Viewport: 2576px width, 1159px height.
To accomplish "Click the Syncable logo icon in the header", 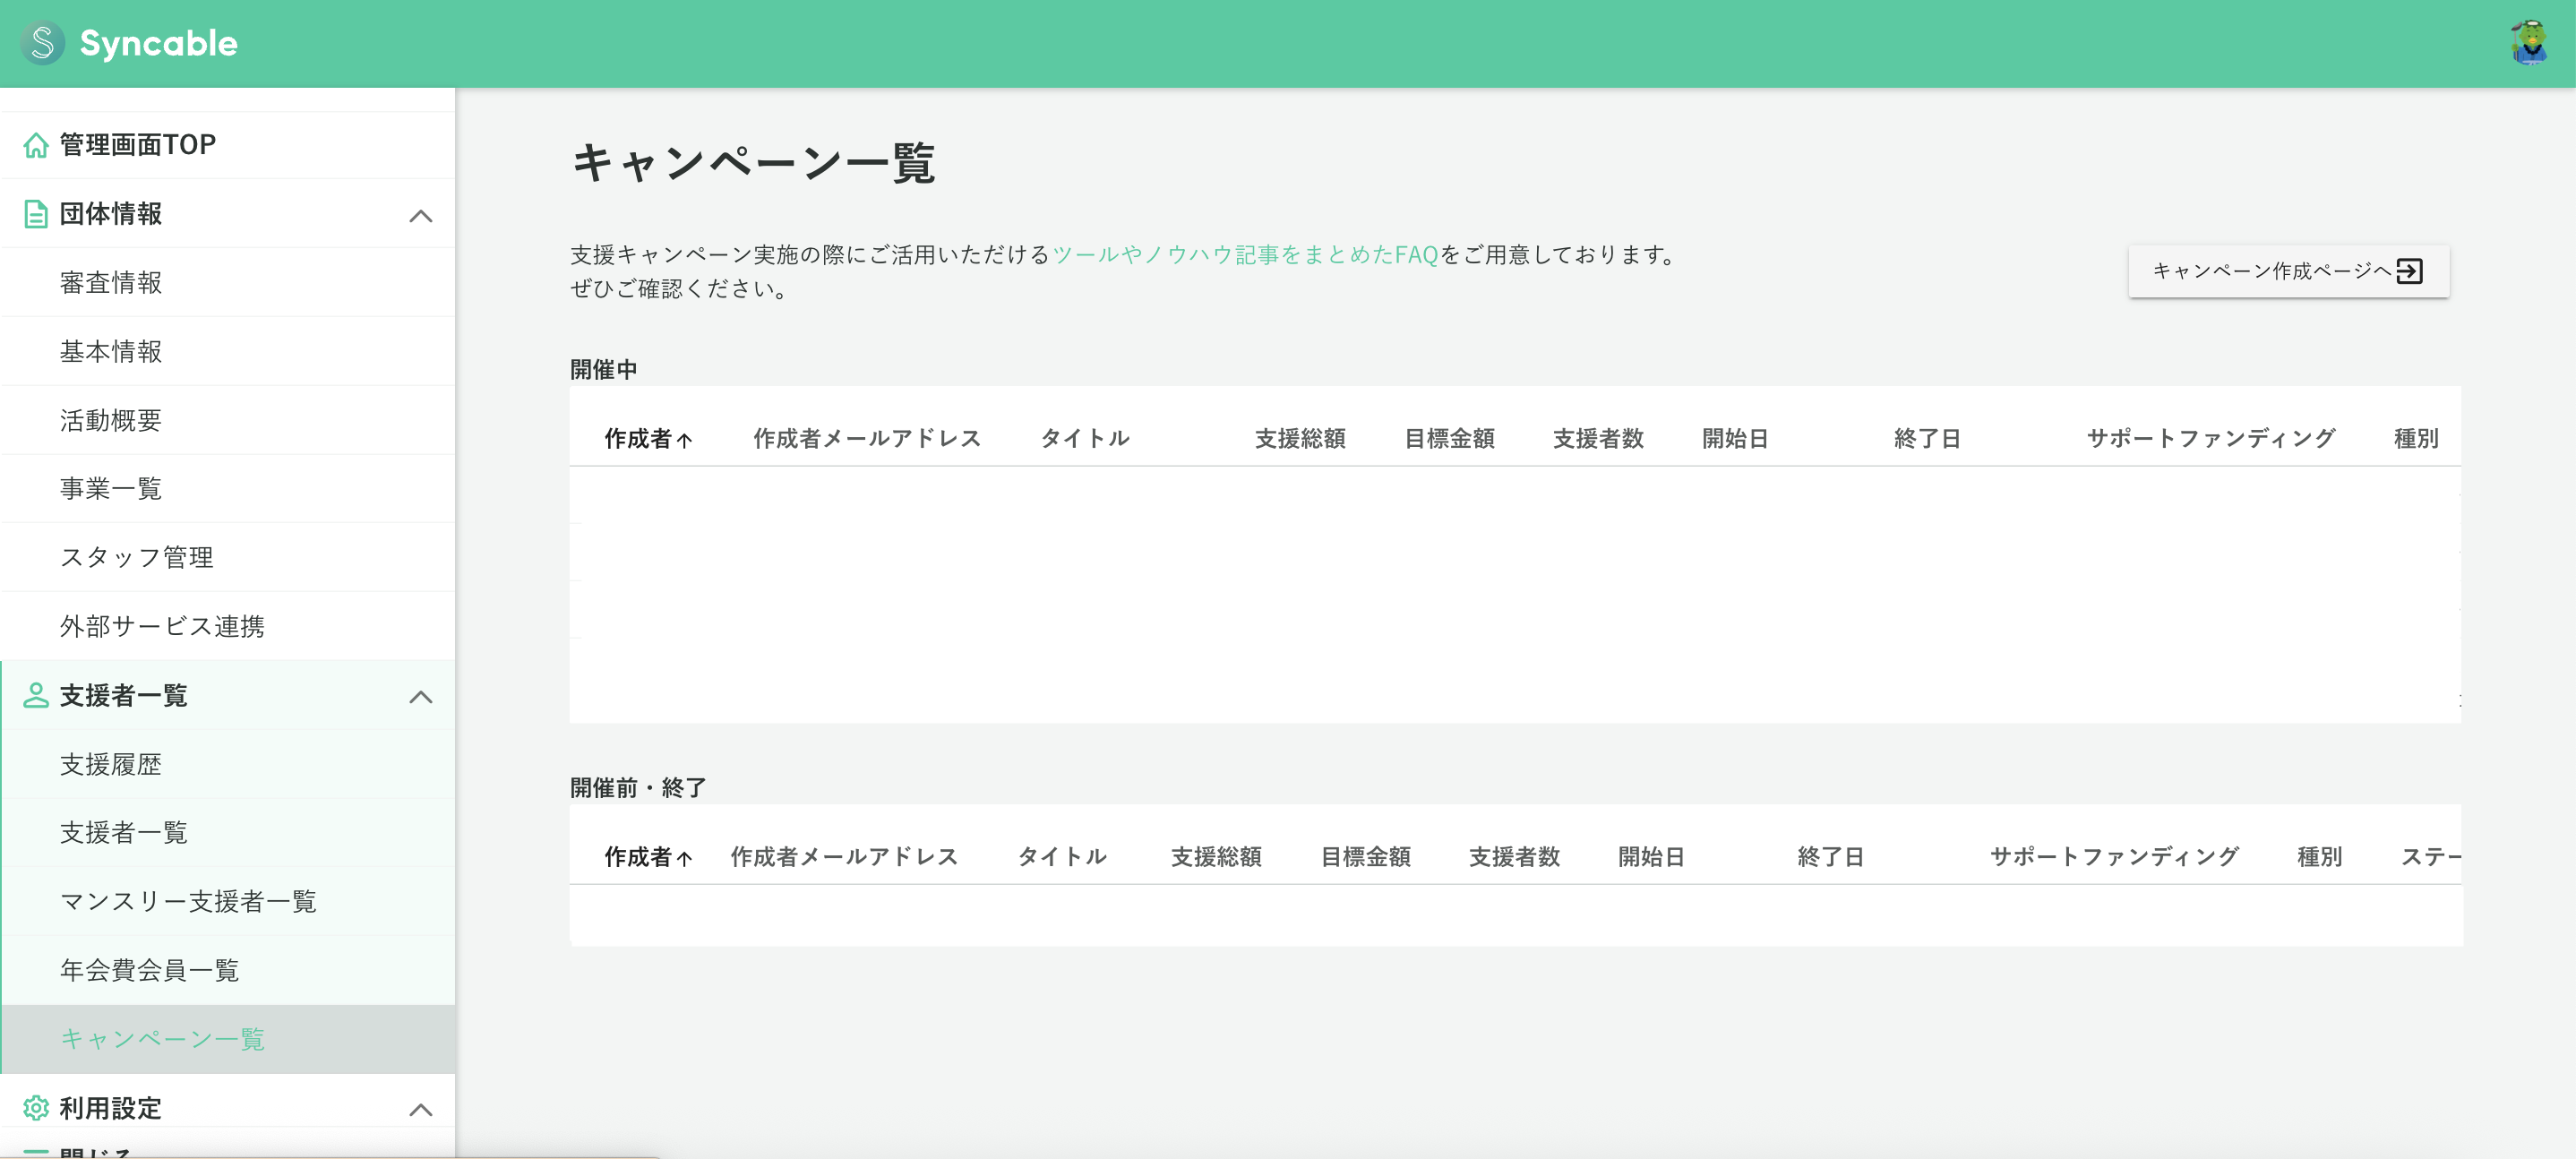I will point(41,42).
